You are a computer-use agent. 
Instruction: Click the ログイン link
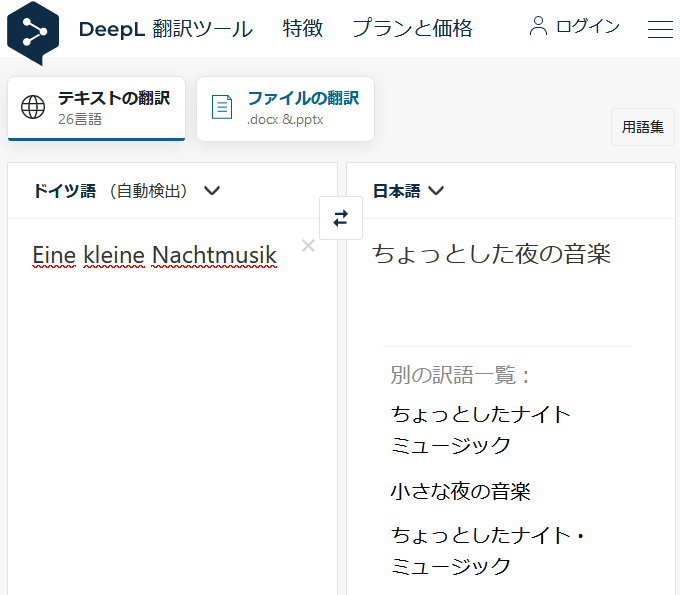click(588, 26)
